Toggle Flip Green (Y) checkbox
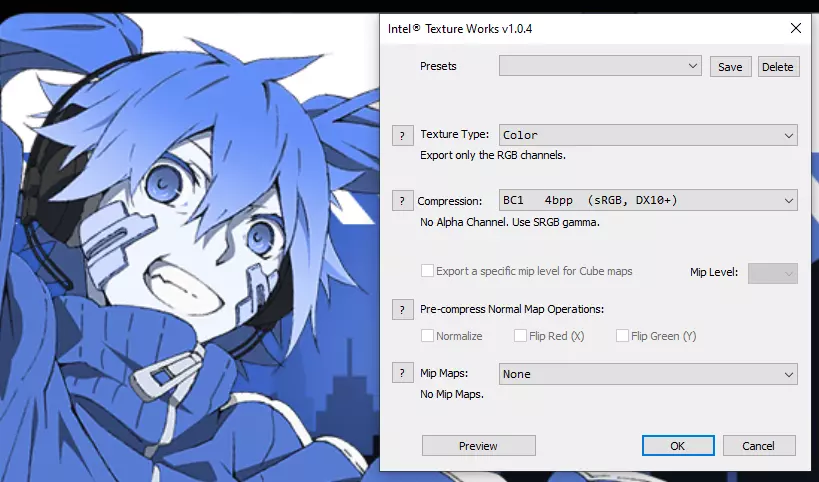 622,336
